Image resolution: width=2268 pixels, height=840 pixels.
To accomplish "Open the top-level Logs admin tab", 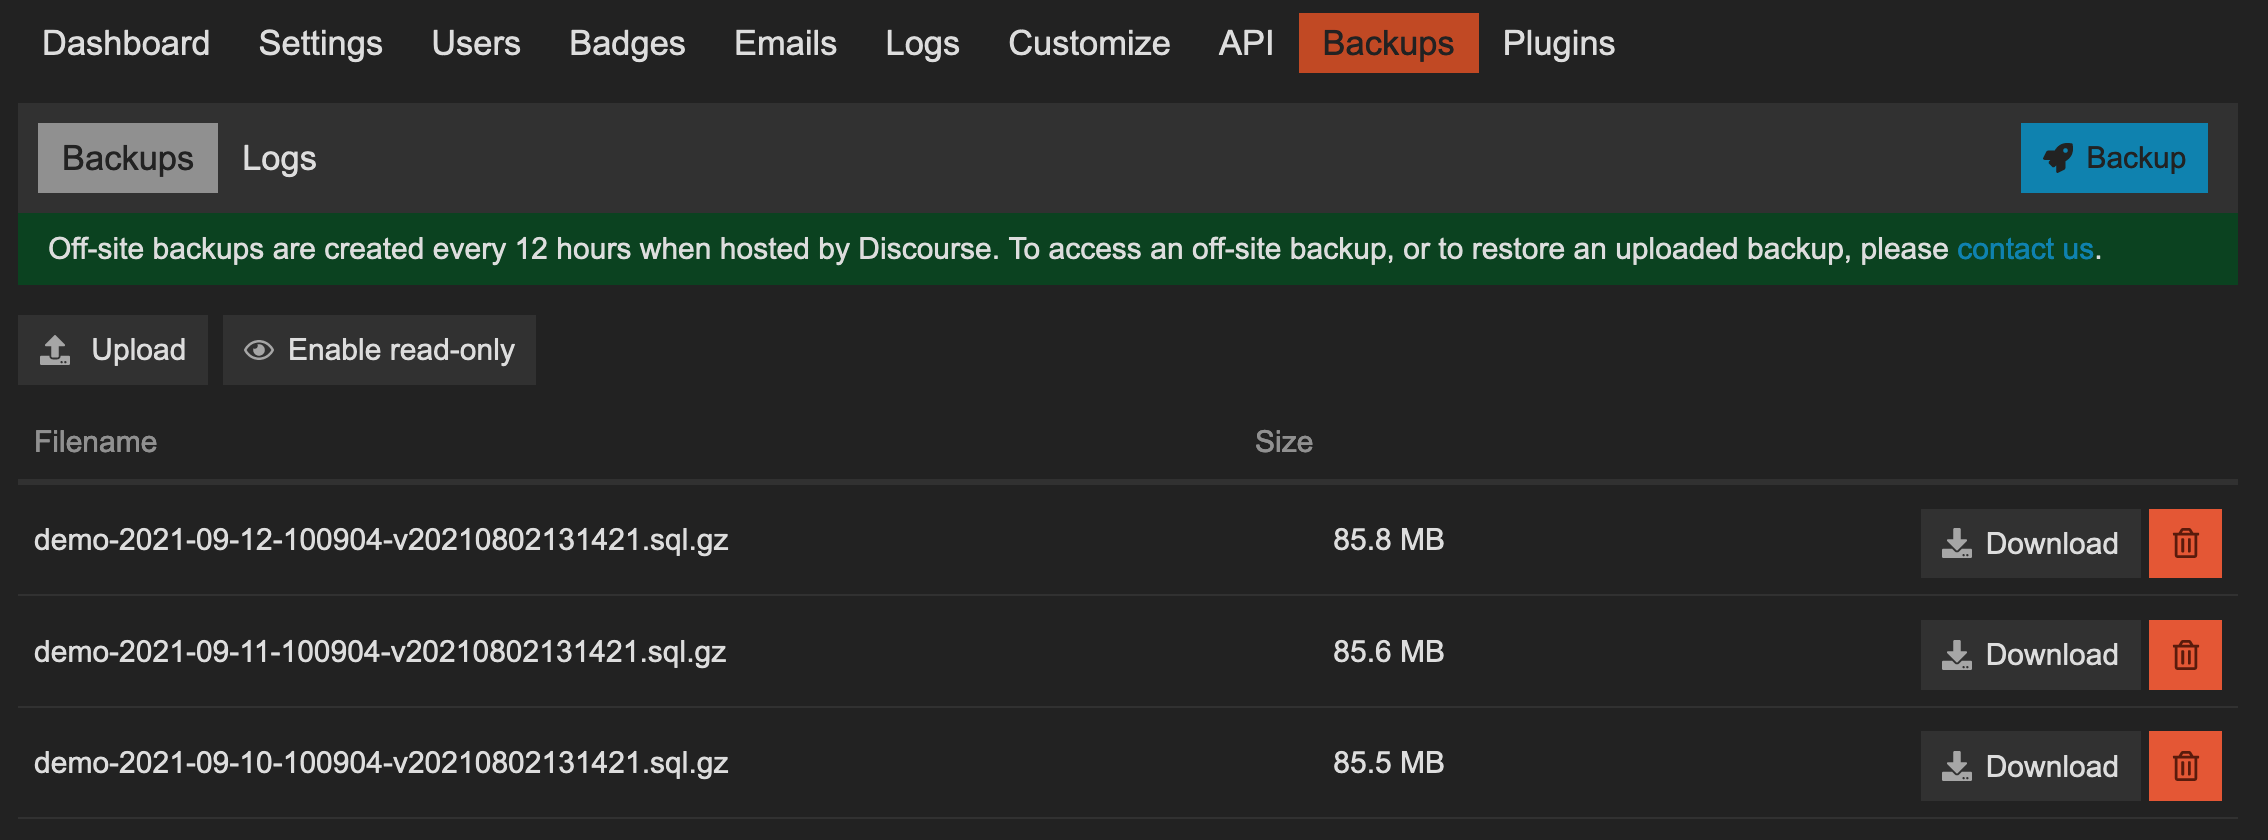I will pos(922,43).
